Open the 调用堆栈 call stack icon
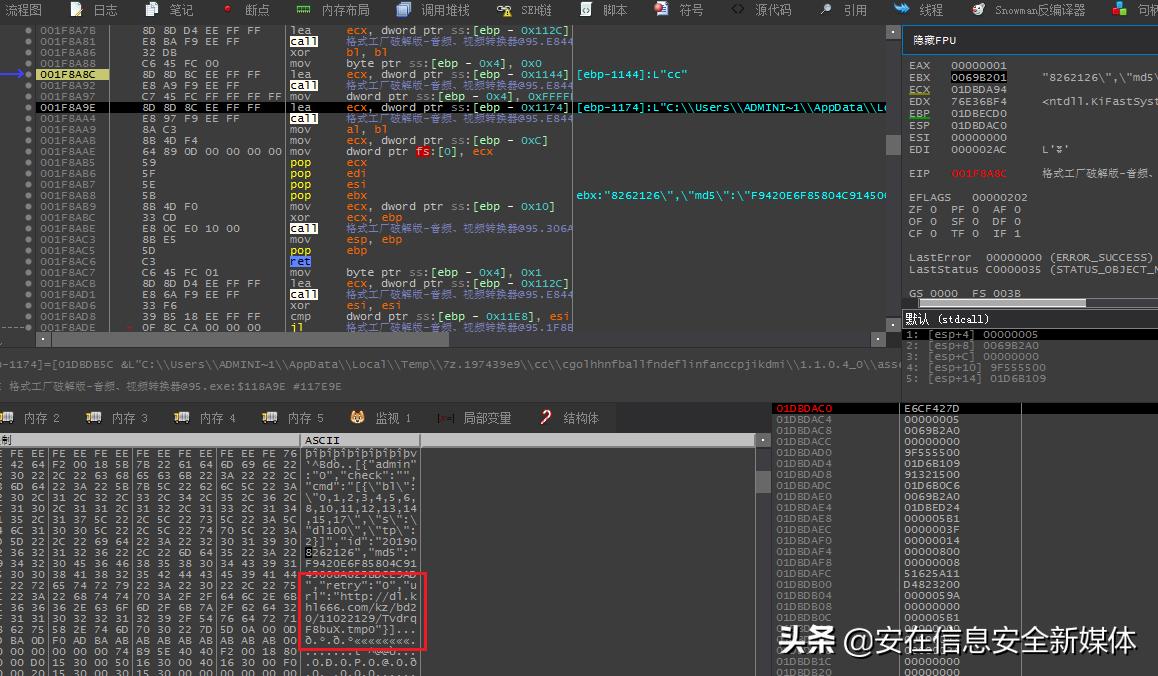Viewport: 1158px width, 676px height. click(x=403, y=9)
